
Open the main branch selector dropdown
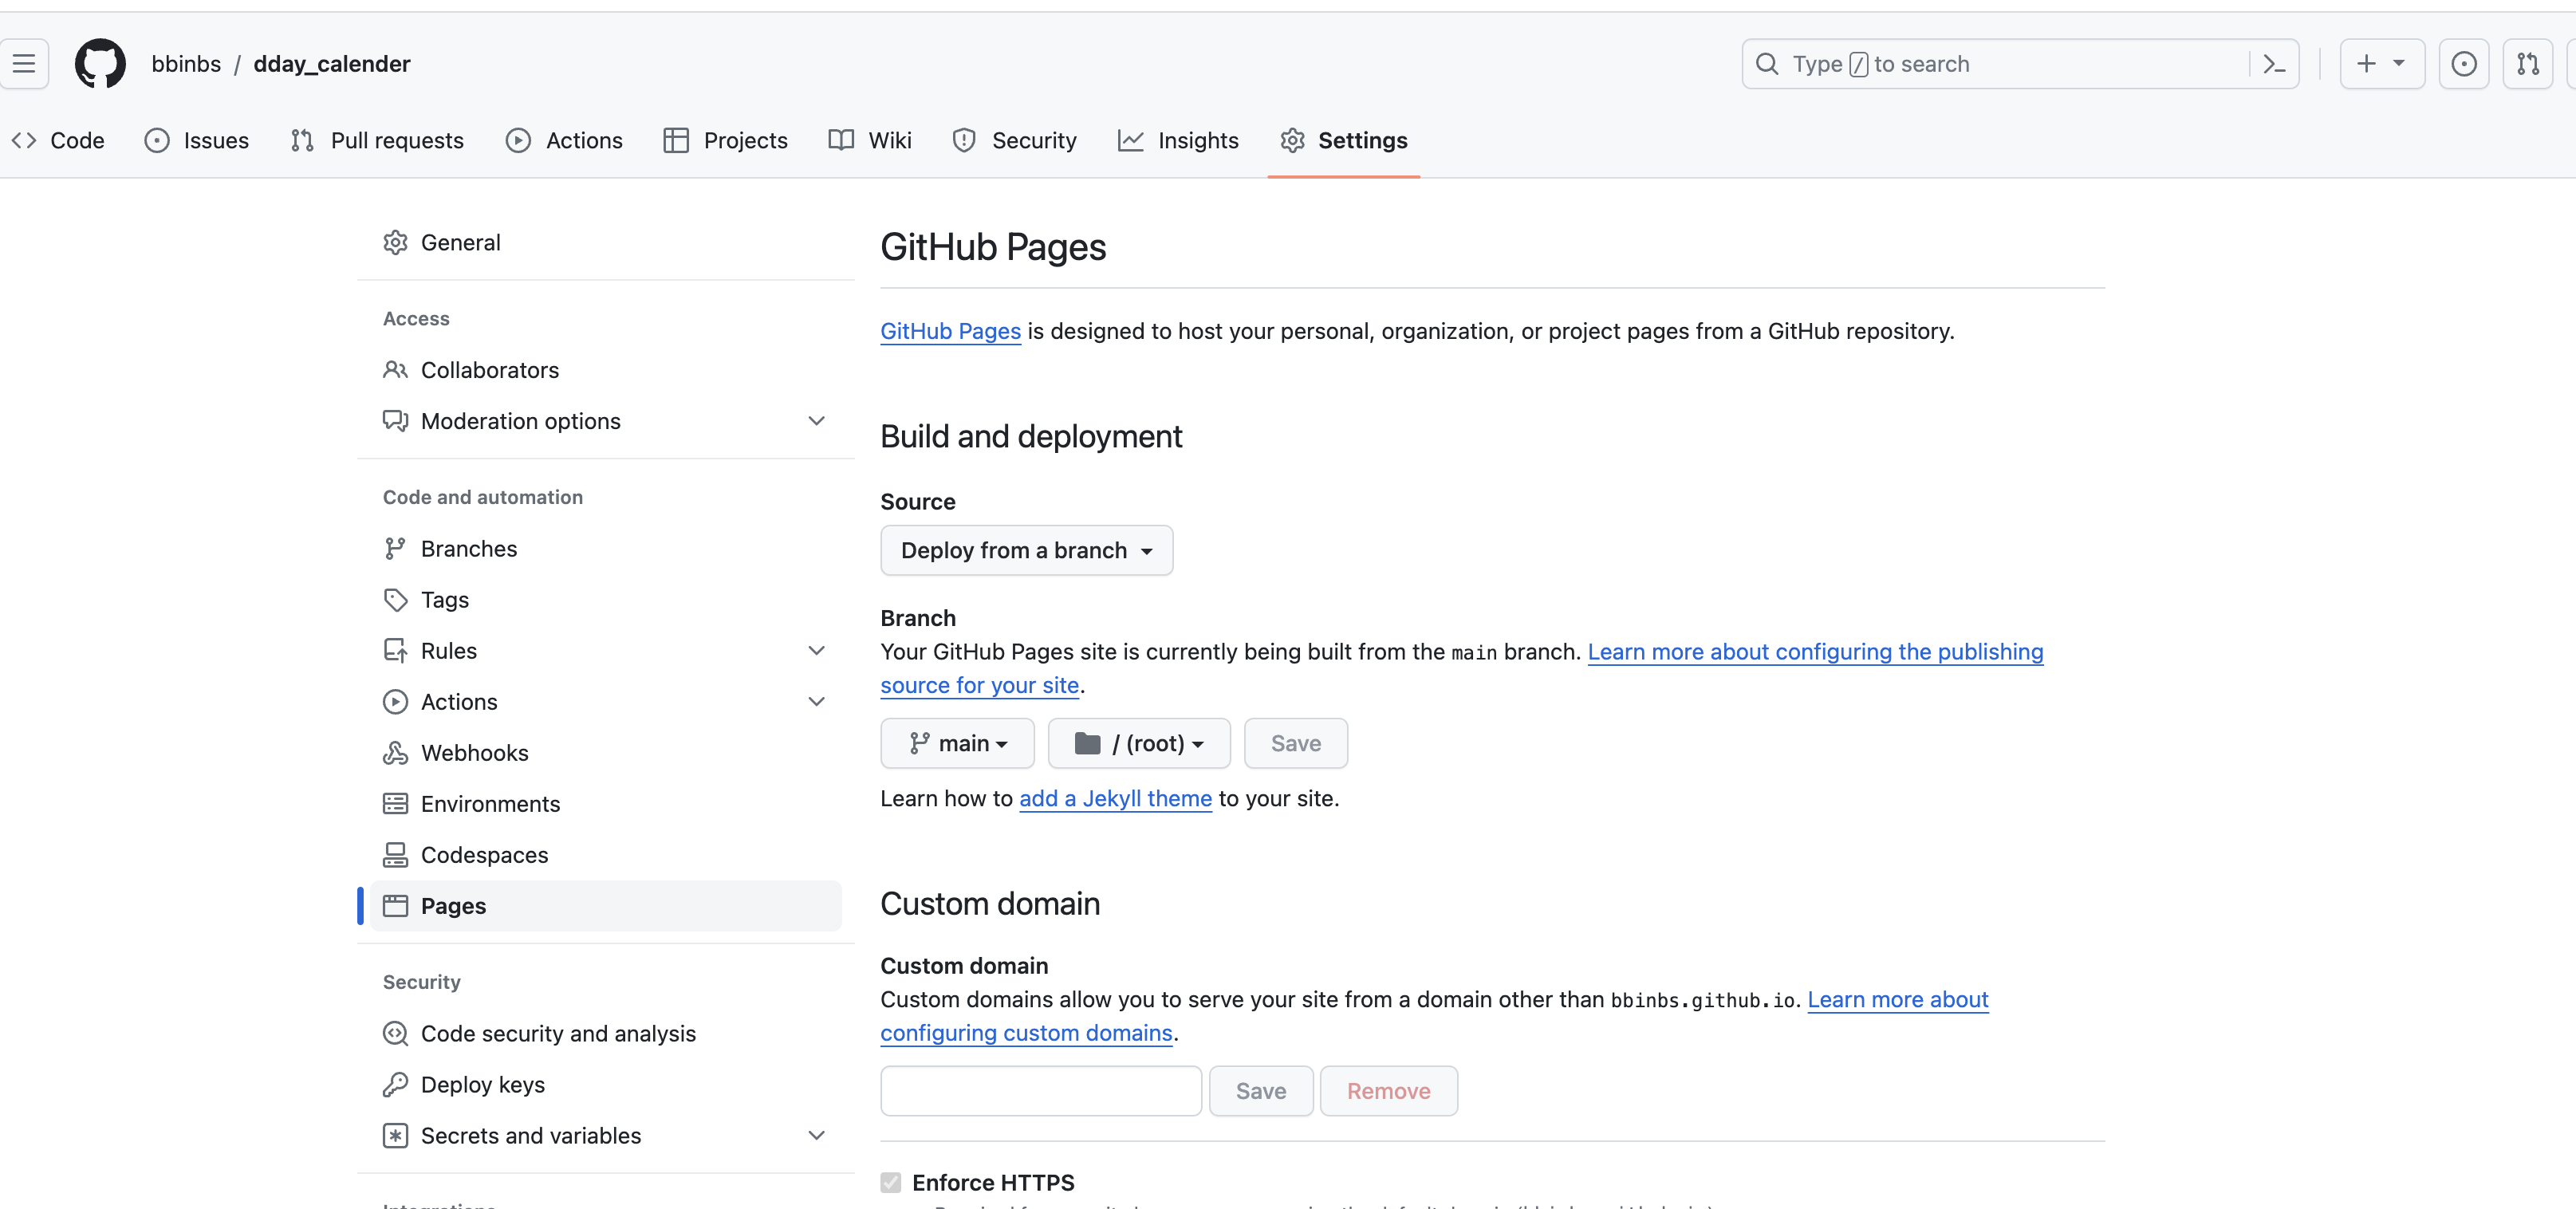pyautogui.click(x=957, y=743)
